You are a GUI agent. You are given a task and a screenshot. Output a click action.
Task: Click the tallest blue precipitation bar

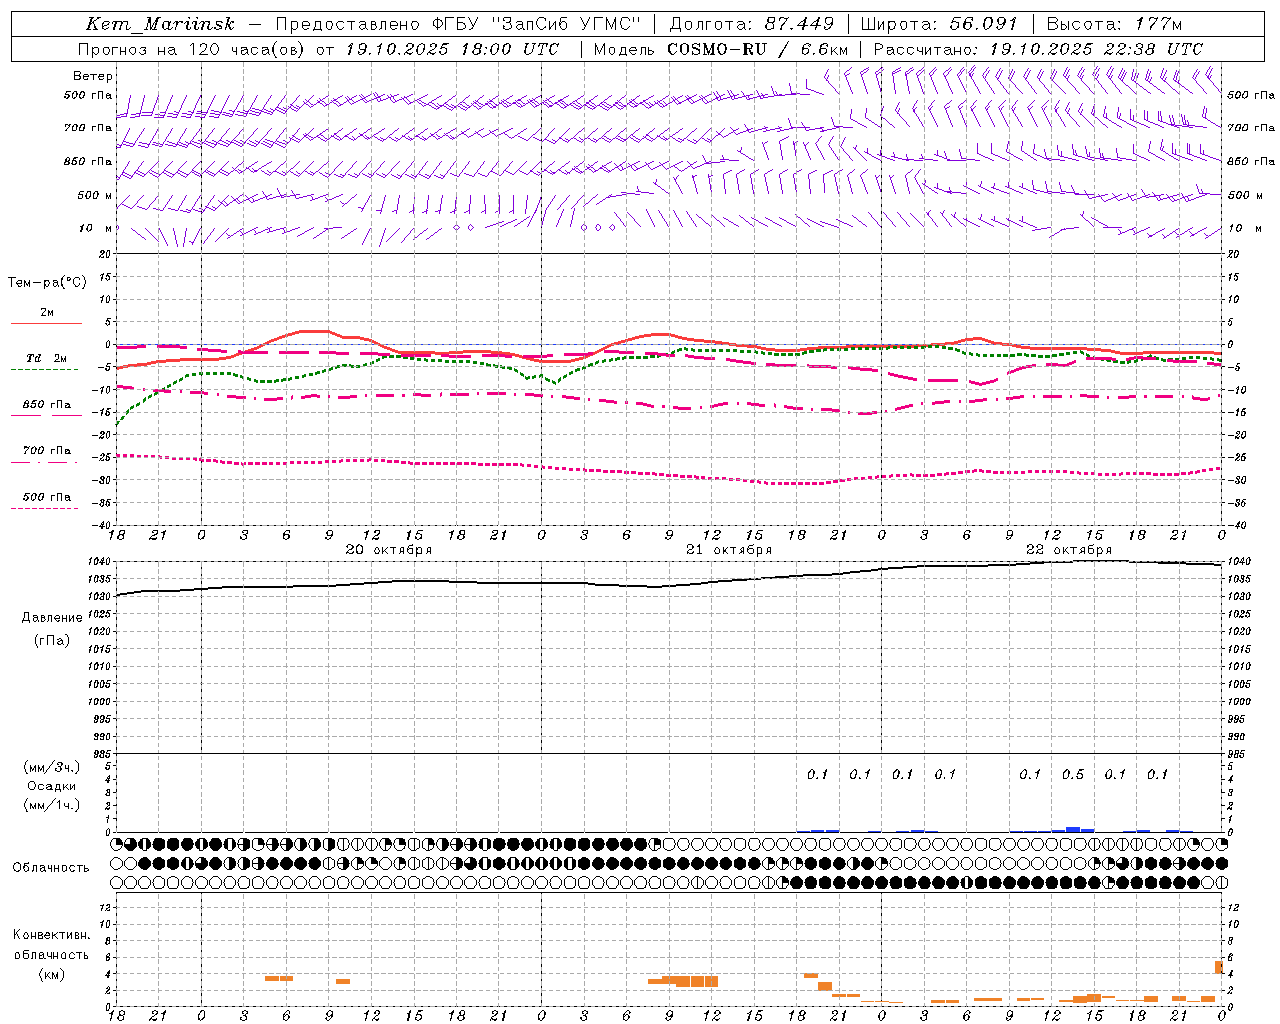tap(1073, 829)
